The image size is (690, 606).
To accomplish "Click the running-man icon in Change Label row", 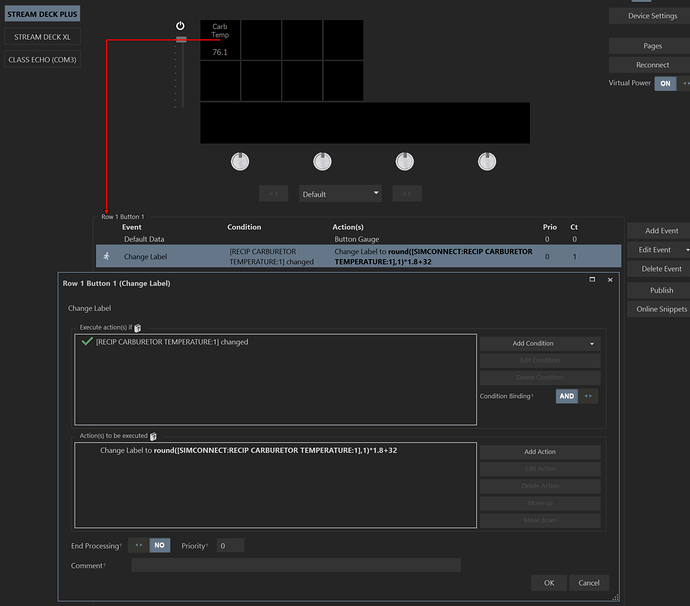I will tap(106, 256).
